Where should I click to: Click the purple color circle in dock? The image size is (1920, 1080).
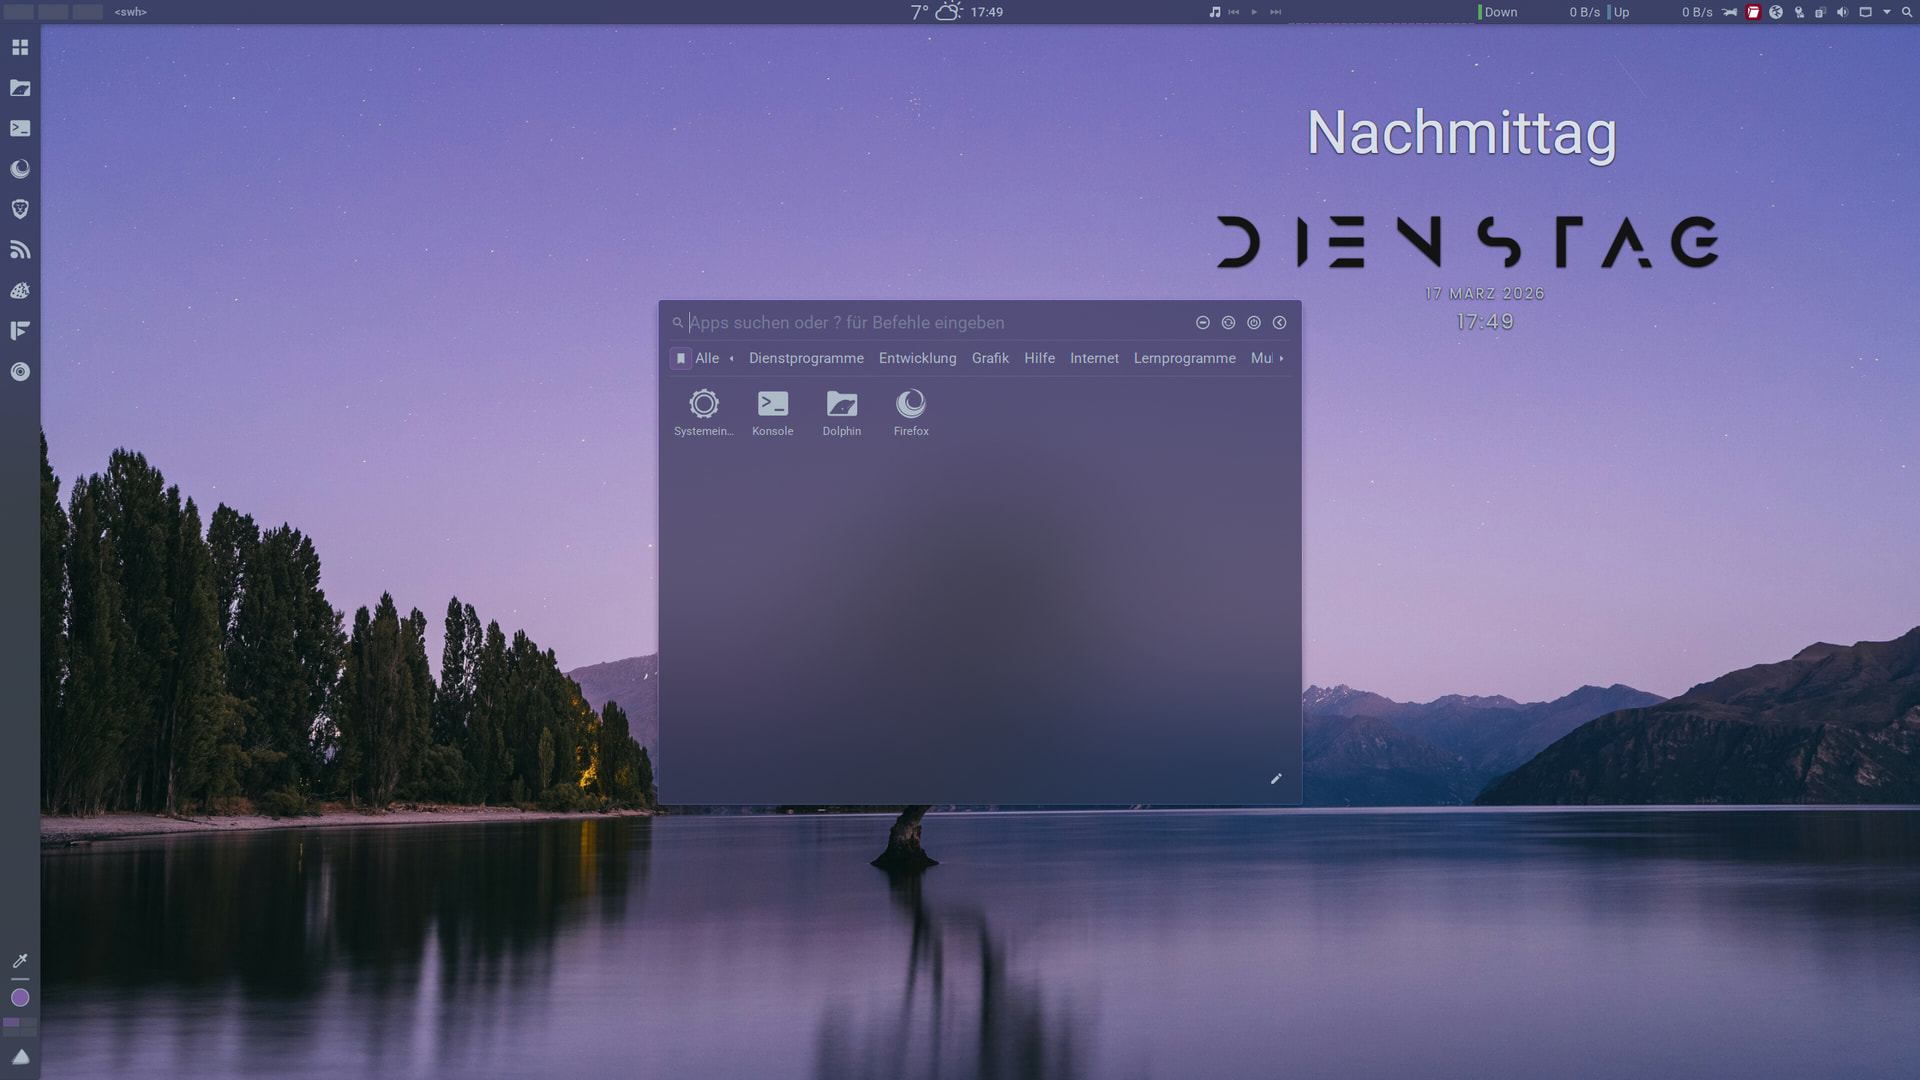[x=20, y=998]
